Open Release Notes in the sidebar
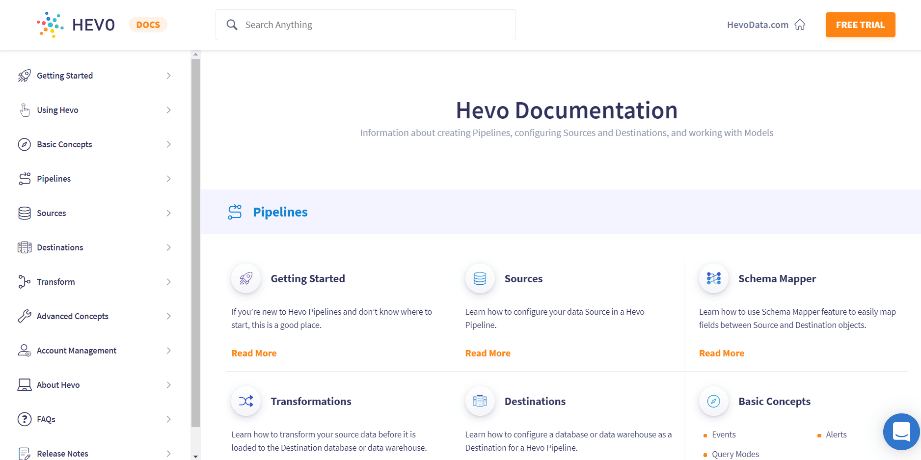The image size is (921, 460). (x=62, y=454)
